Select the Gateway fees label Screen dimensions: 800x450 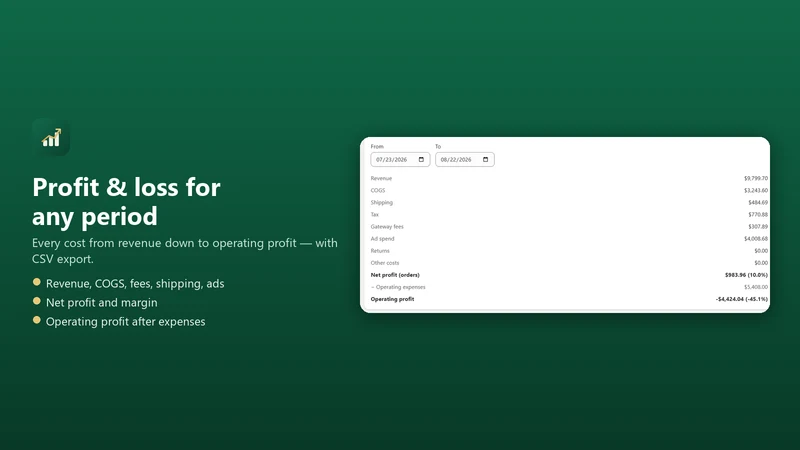[387, 227]
